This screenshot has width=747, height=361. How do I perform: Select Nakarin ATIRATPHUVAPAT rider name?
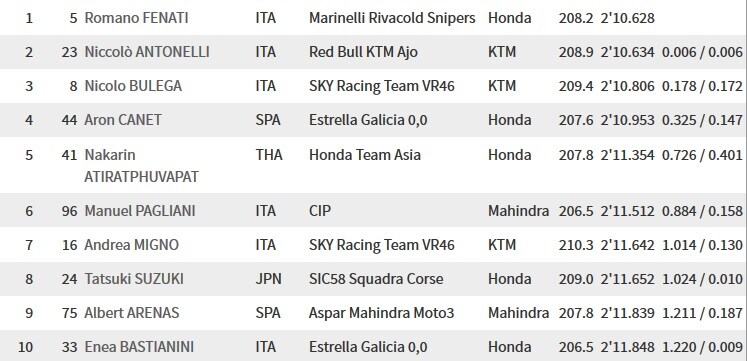(141, 166)
